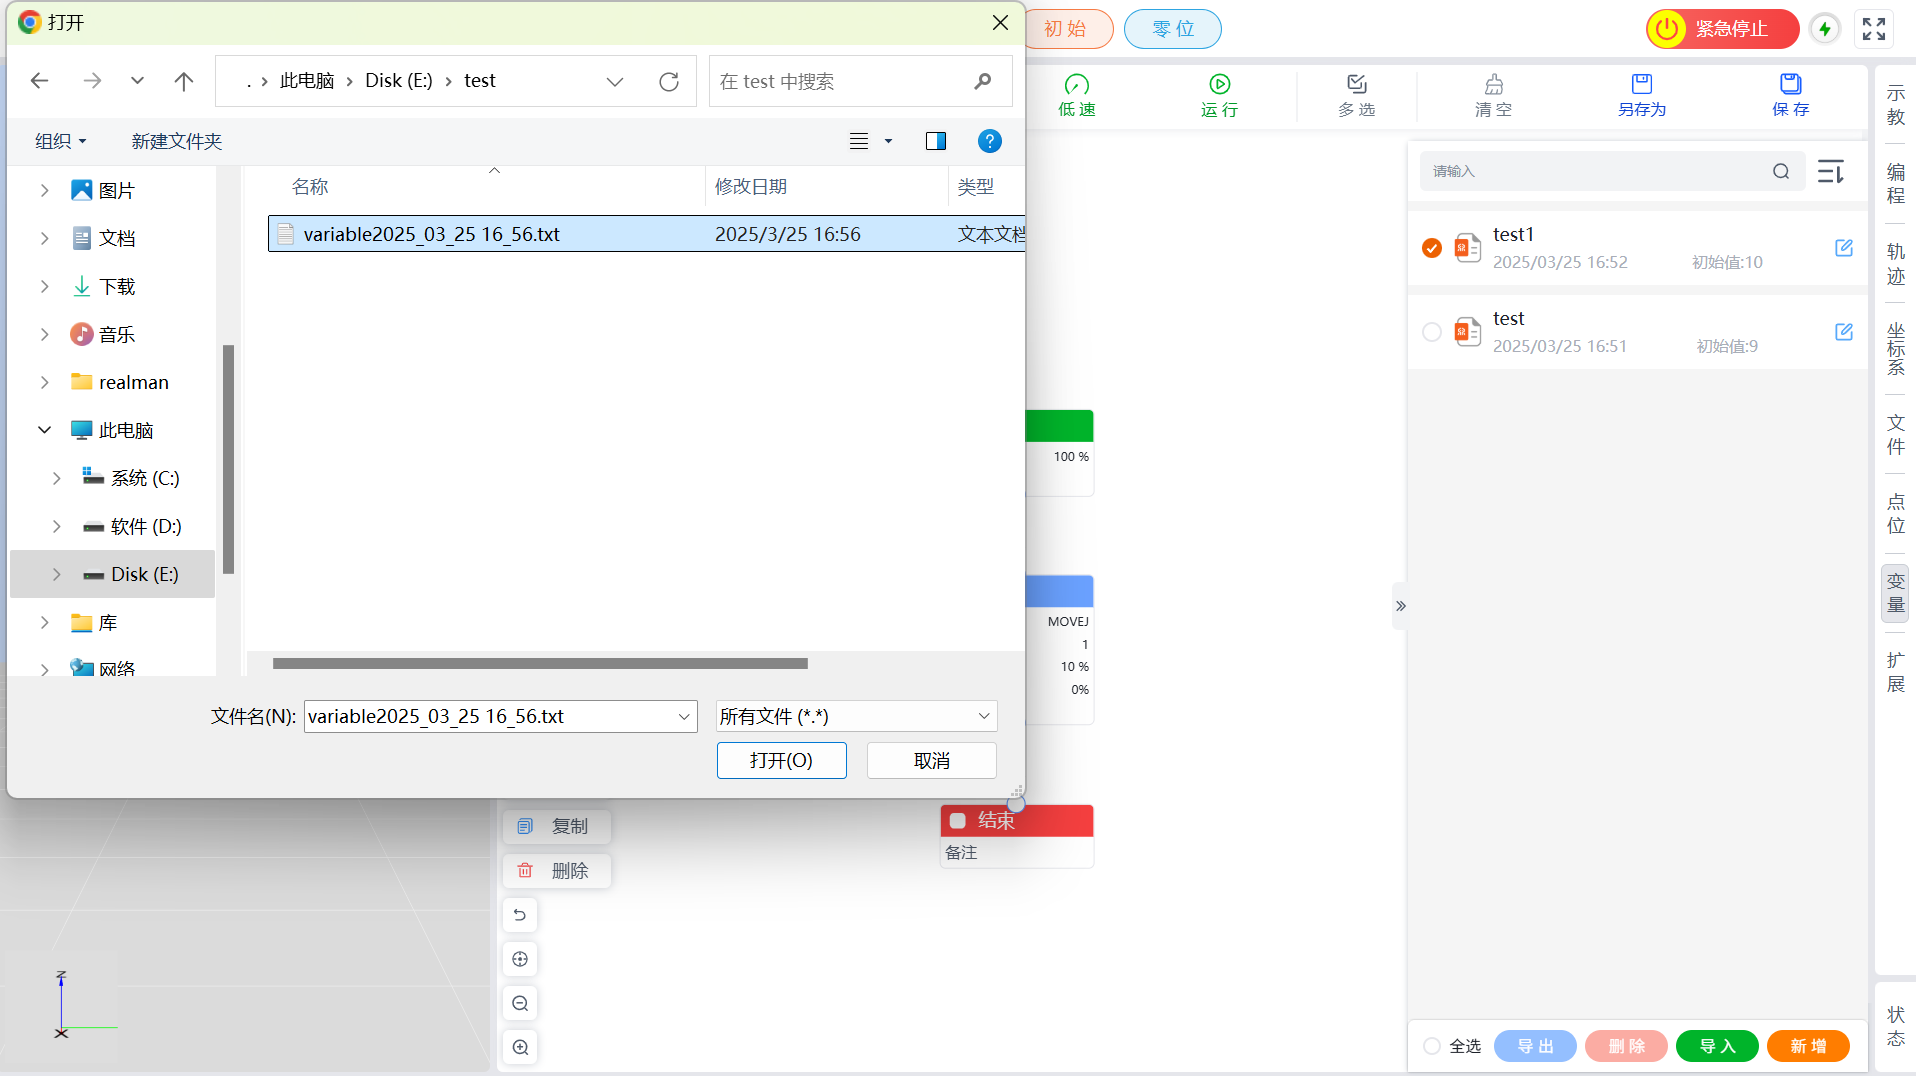Open the Organize menu in dialog
Screen dimensions: 1916x1076
pos(60,141)
